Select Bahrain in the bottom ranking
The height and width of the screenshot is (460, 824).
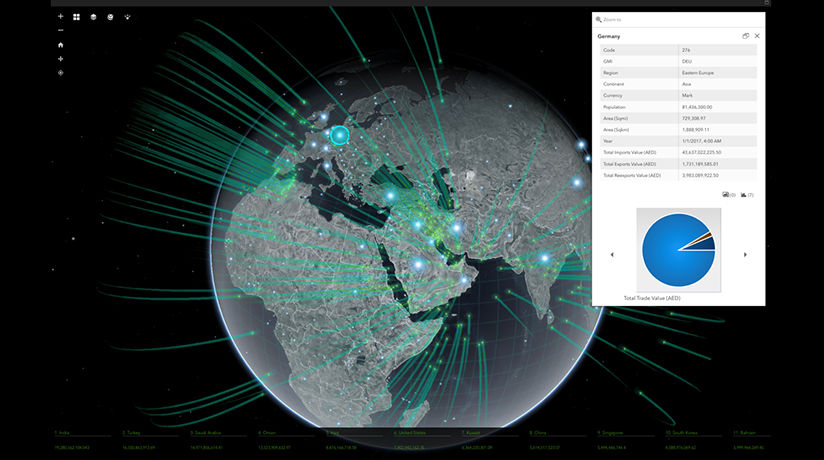click(x=745, y=433)
